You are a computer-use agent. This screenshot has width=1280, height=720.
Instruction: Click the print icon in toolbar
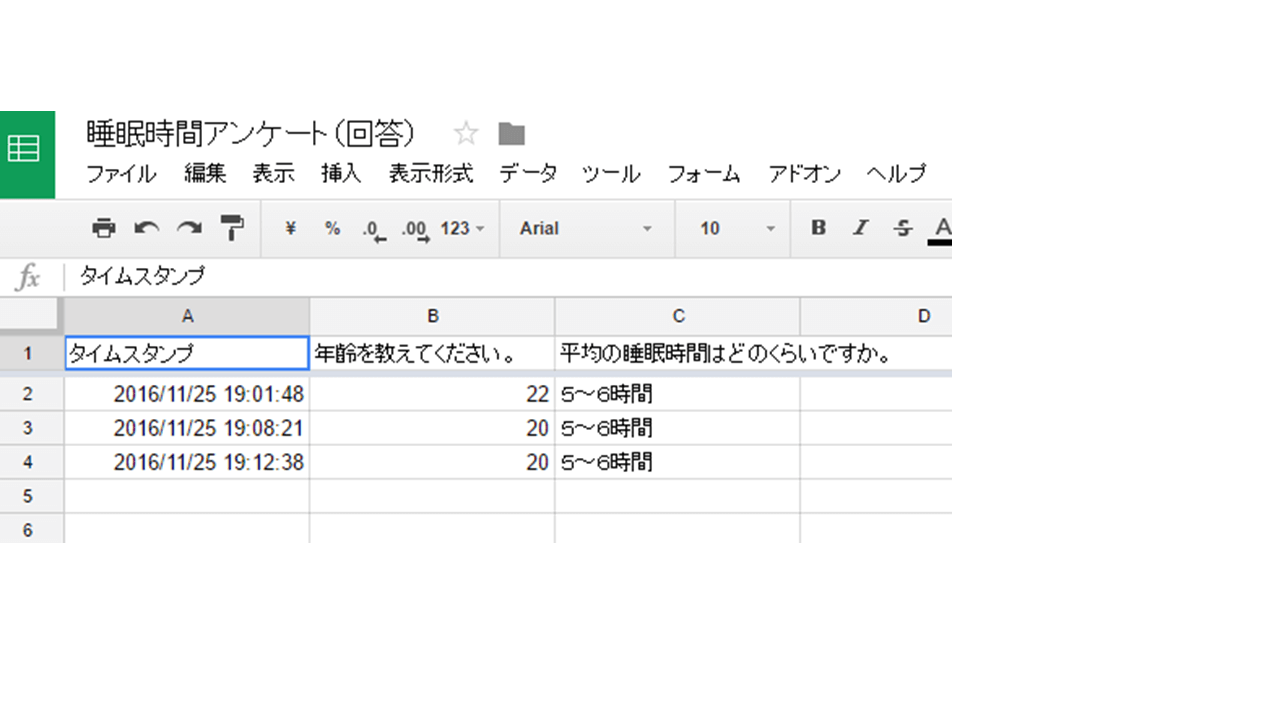tap(103, 228)
